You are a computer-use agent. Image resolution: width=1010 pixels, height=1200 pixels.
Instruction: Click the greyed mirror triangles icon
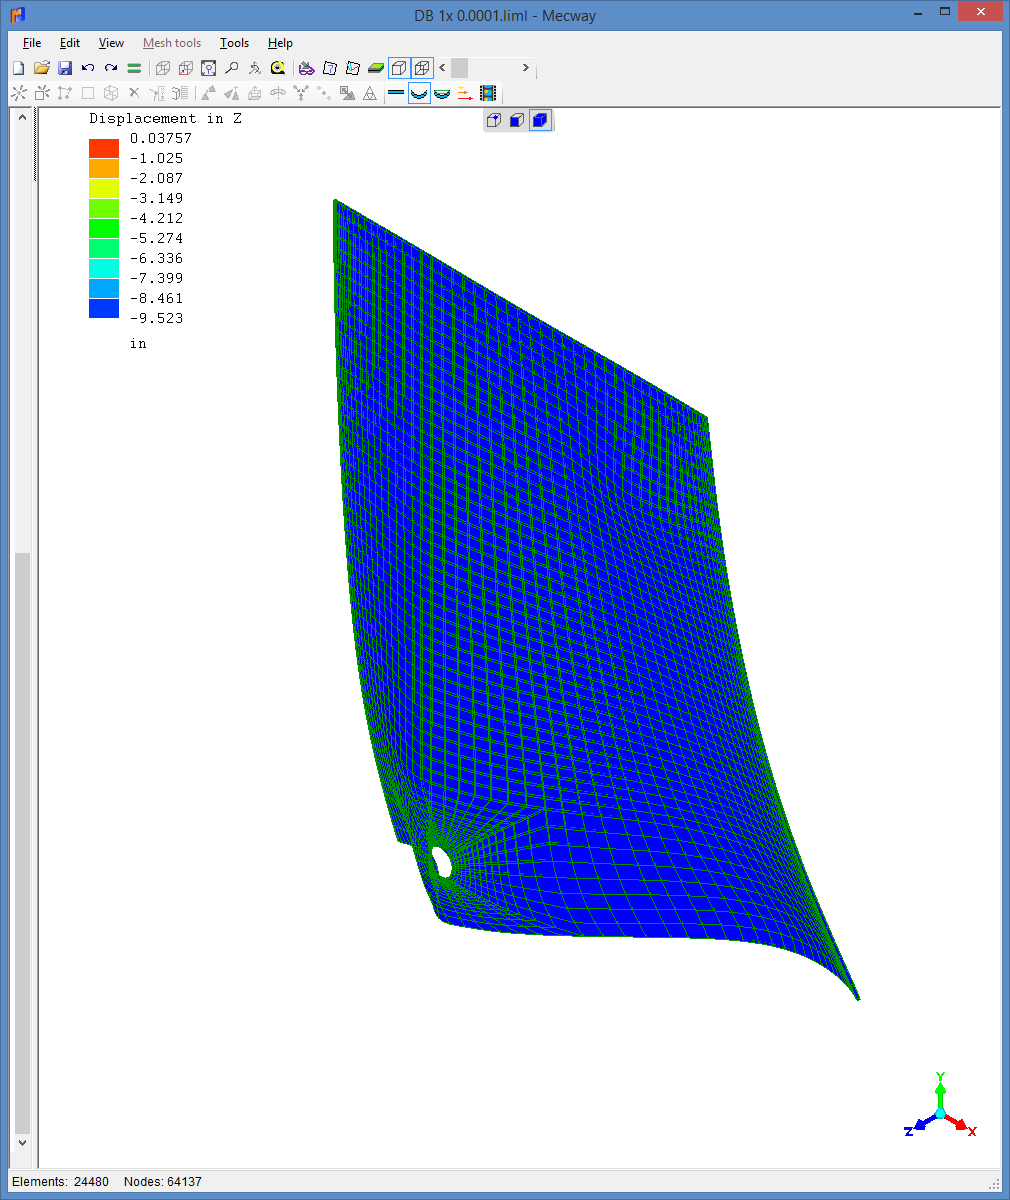(232, 93)
